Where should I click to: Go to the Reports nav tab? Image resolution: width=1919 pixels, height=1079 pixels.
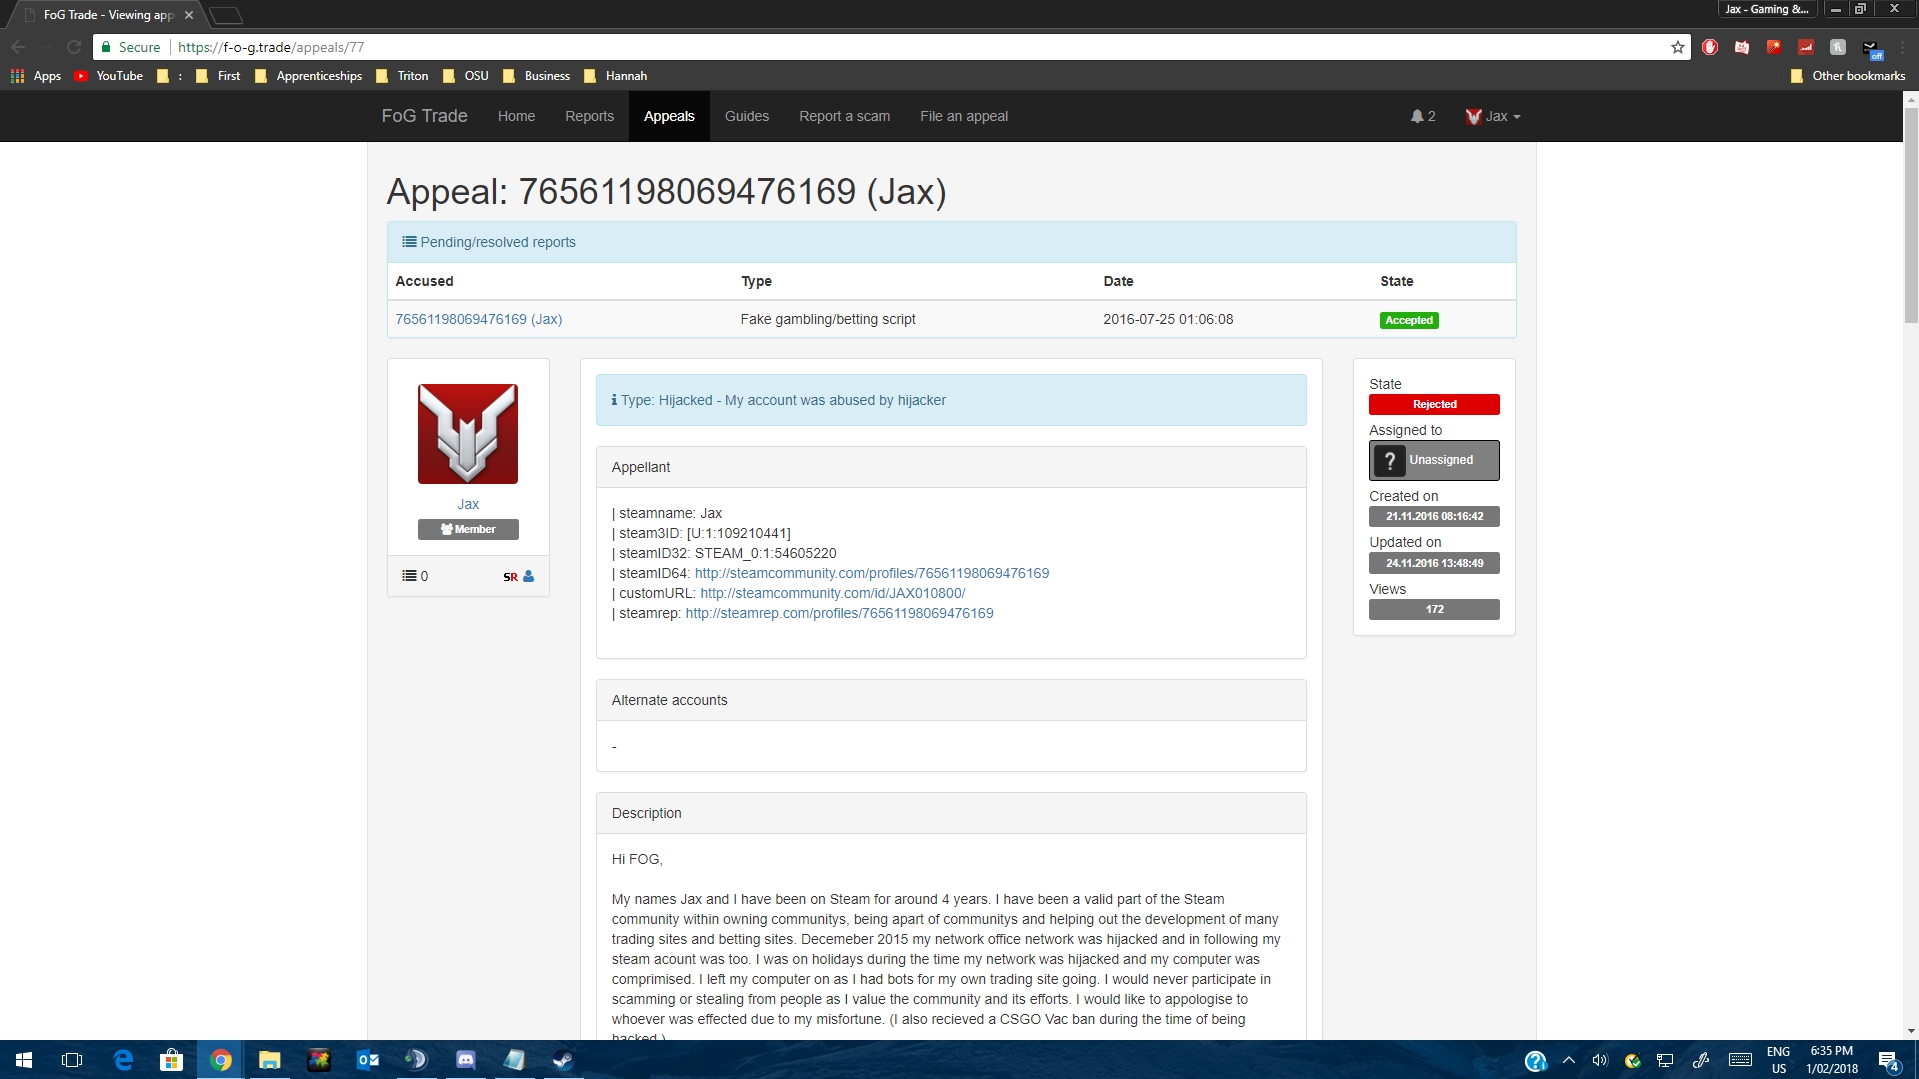click(589, 116)
